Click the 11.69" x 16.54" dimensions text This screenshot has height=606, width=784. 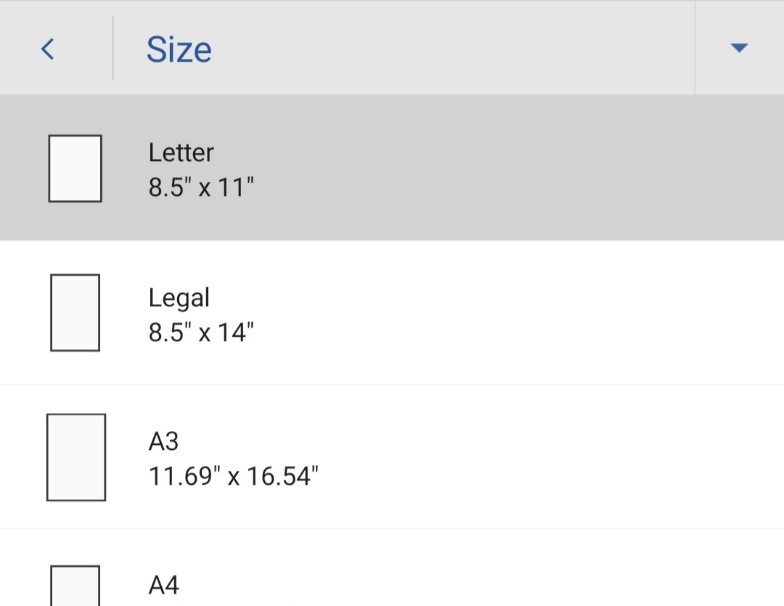point(233,476)
